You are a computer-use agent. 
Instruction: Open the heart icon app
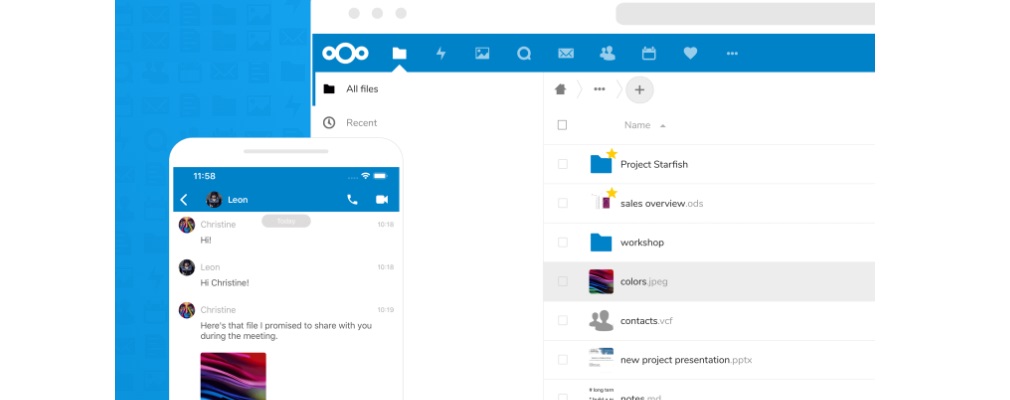coord(691,53)
